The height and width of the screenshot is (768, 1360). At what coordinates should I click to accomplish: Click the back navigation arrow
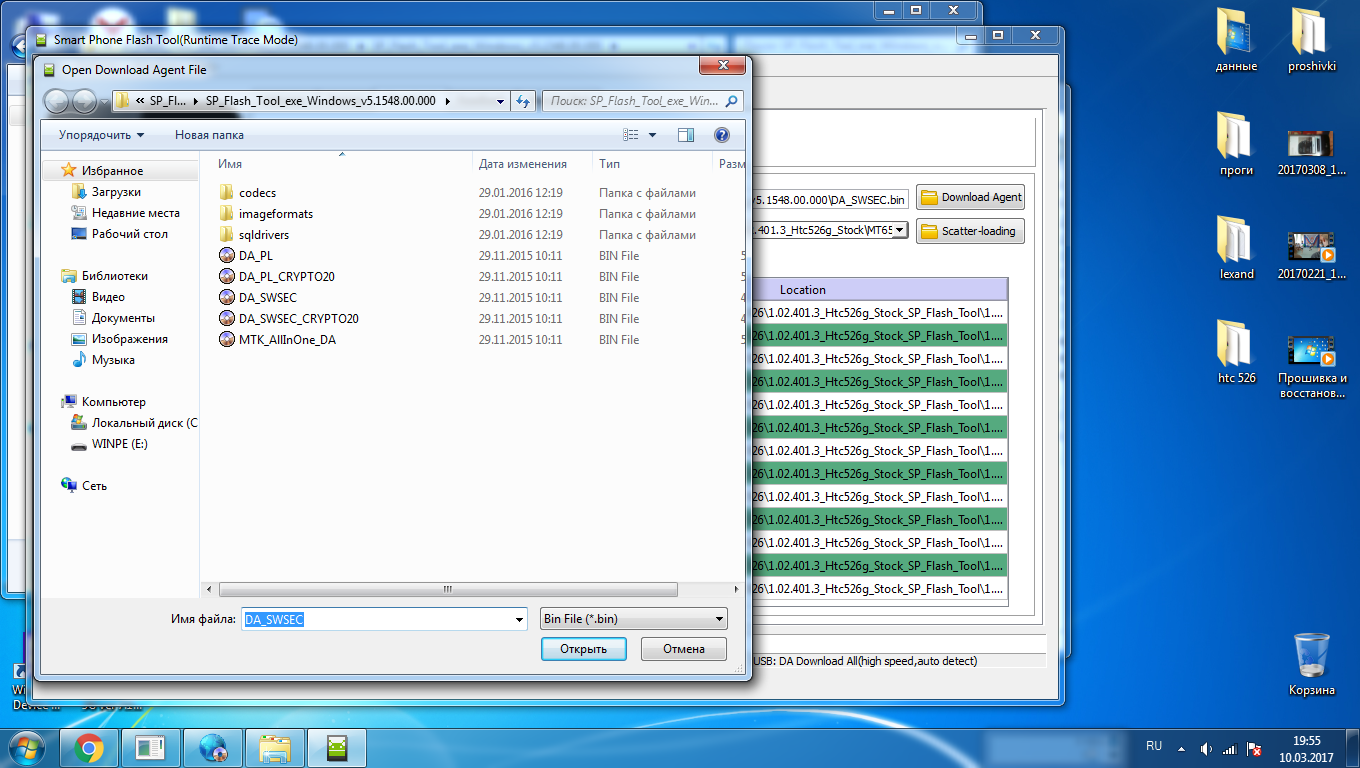tap(57, 101)
